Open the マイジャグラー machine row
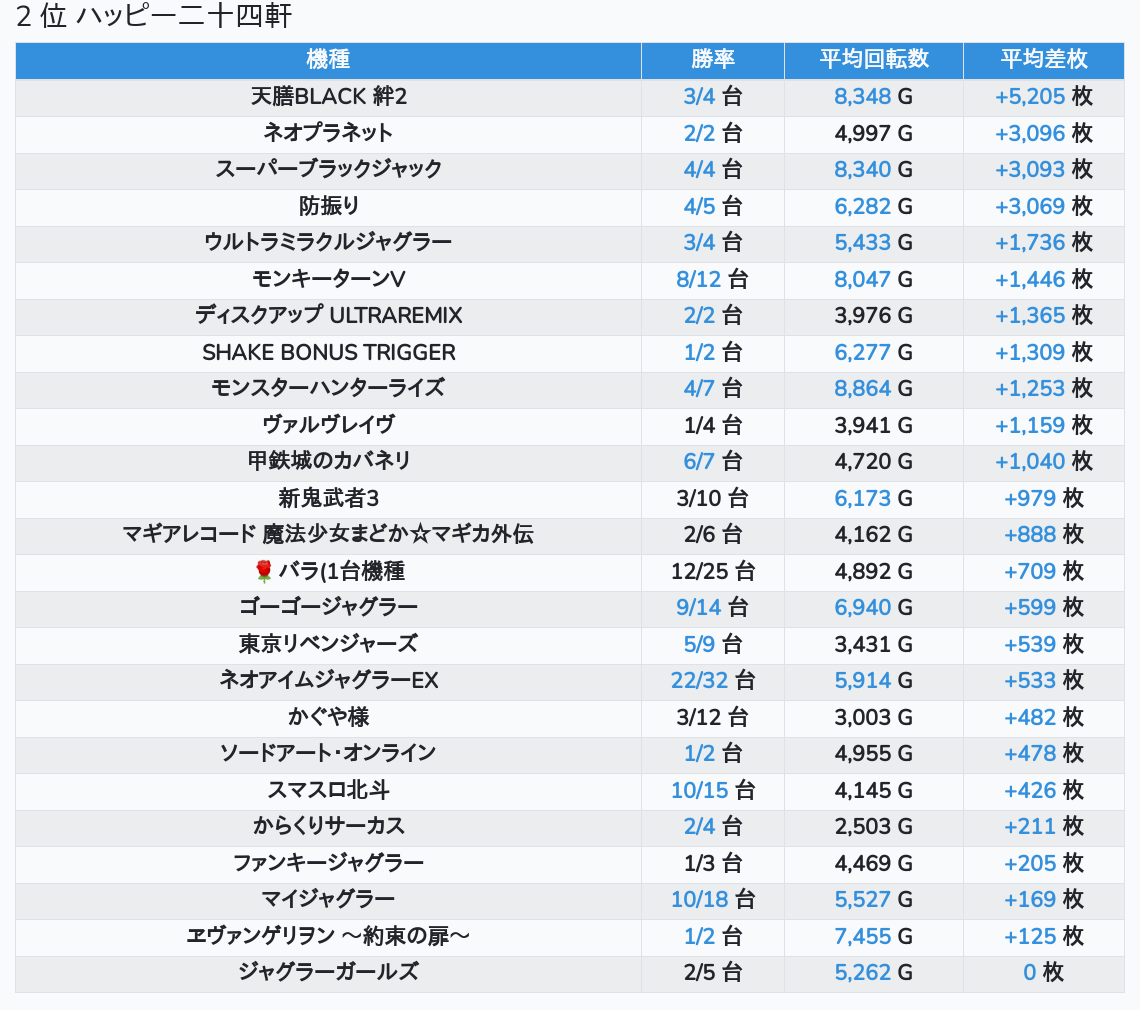 click(x=328, y=899)
